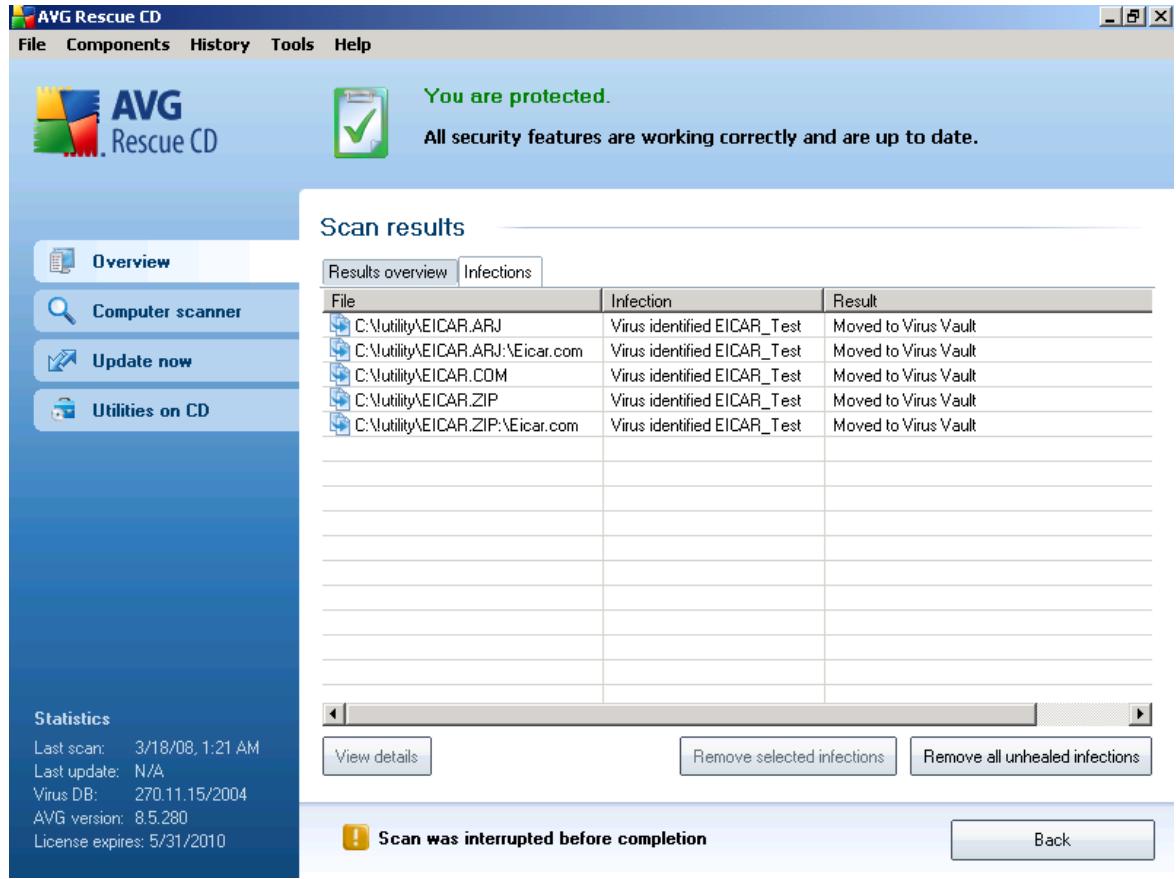Sort by the File column header
Viewport: 1176px width, 879px height.
coord(462,301)
